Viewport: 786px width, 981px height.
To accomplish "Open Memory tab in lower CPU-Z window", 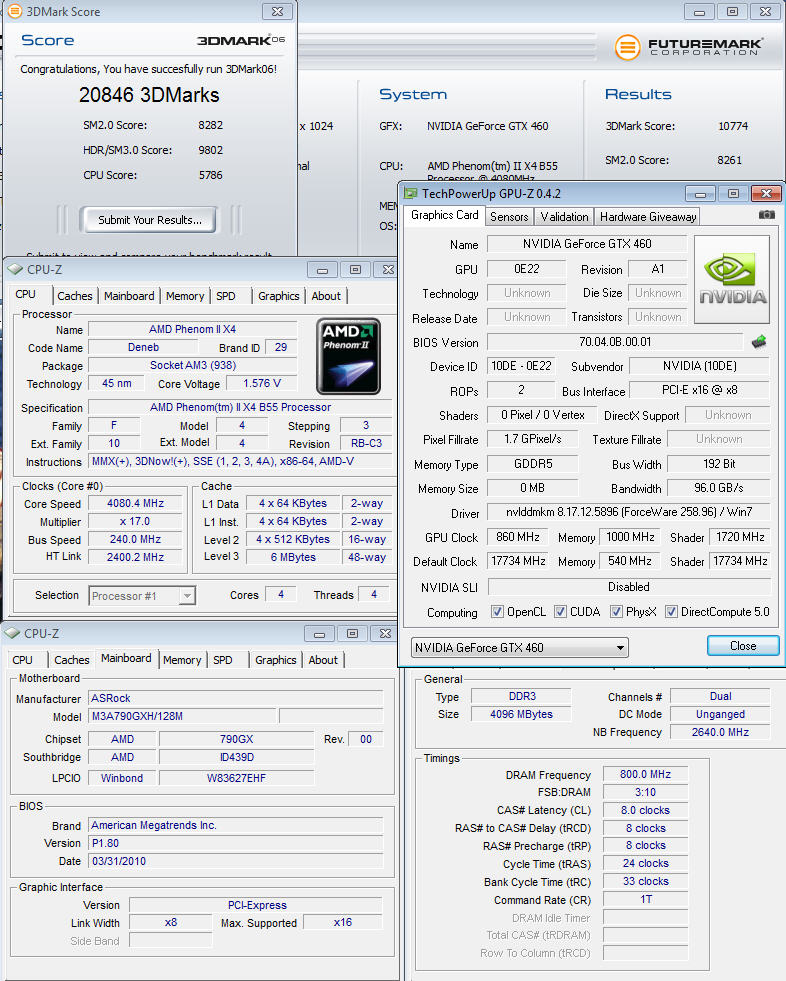I will tap(182, 660).
